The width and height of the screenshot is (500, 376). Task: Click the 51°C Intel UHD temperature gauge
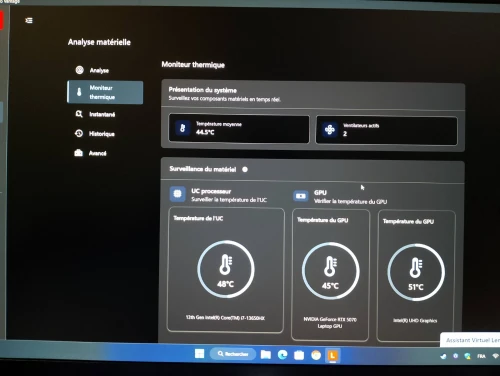tap(416, 272)
